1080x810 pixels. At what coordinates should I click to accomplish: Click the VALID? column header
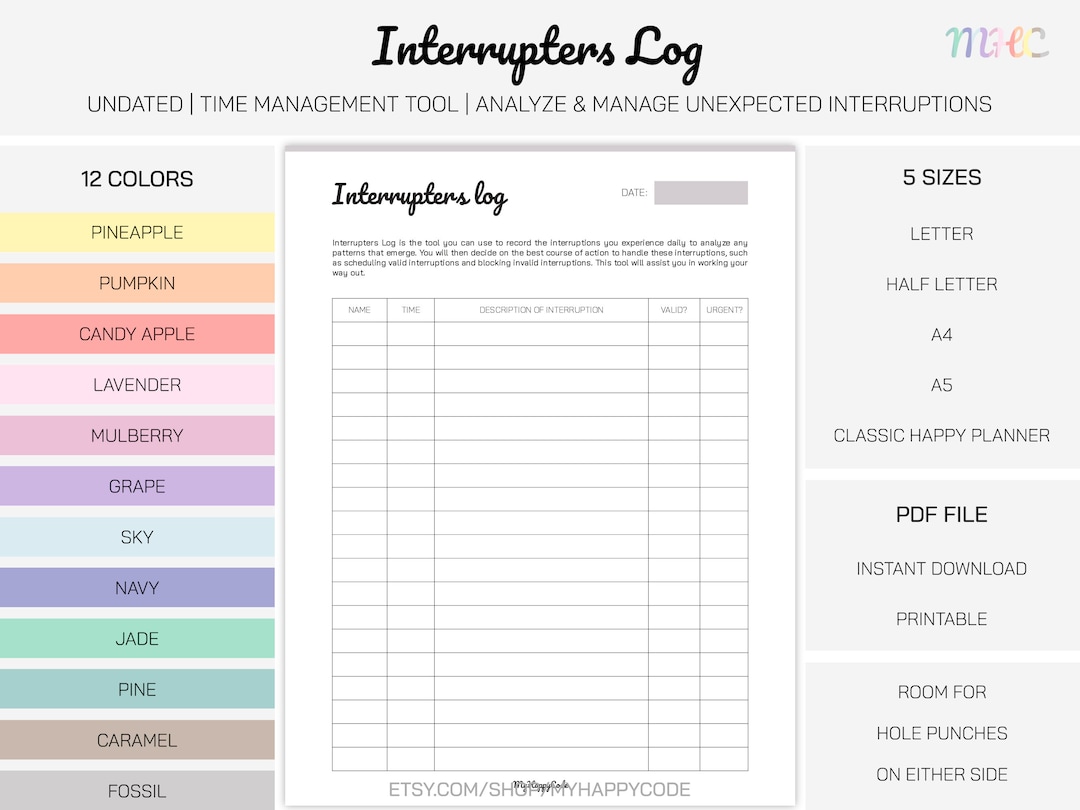point(673,310)
